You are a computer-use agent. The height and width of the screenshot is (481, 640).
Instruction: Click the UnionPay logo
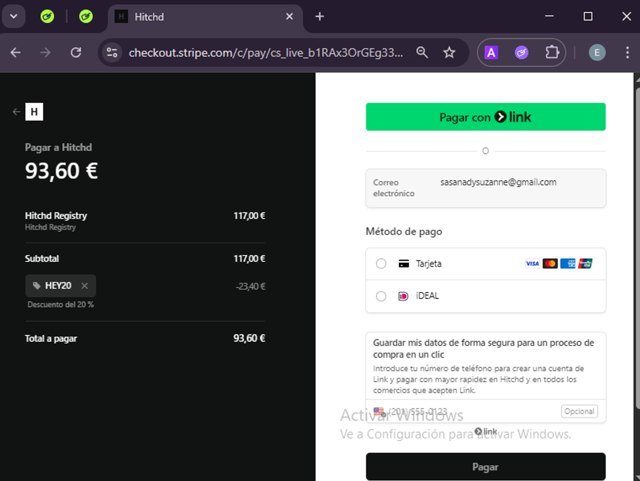click(585, 264)
